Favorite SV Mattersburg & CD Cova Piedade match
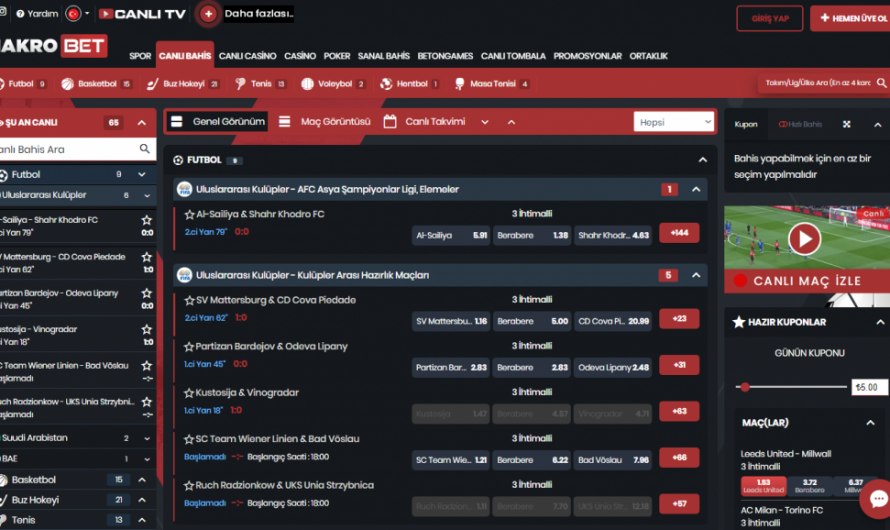The height and width of the screenshot is (530, 890). click(x=189, y=300)
